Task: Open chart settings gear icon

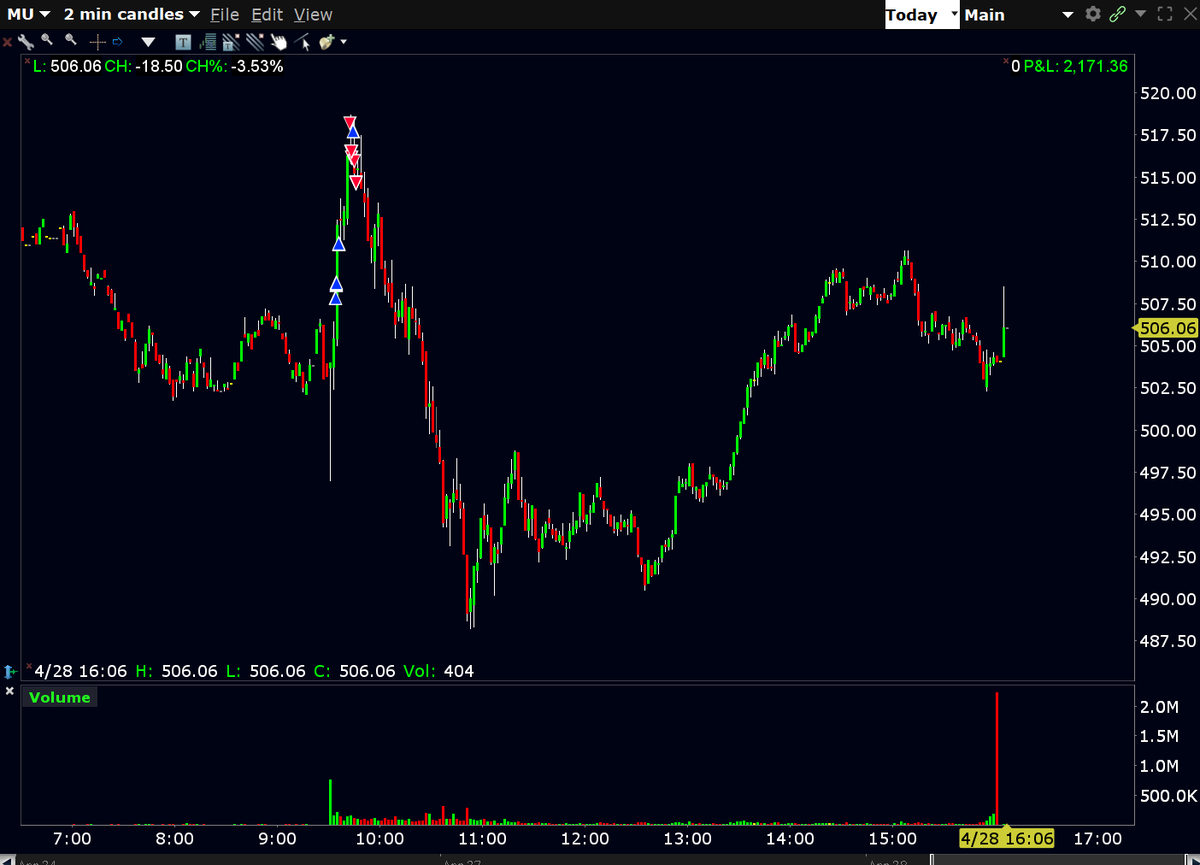Action: (x=1092, y=14)
